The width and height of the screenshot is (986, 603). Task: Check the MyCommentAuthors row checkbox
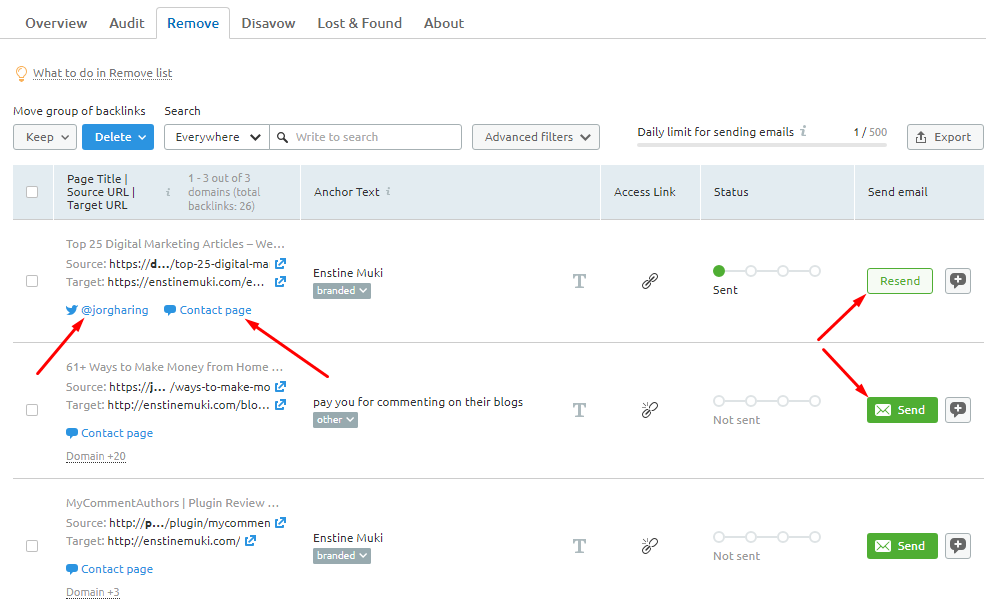tap(32, 546)
